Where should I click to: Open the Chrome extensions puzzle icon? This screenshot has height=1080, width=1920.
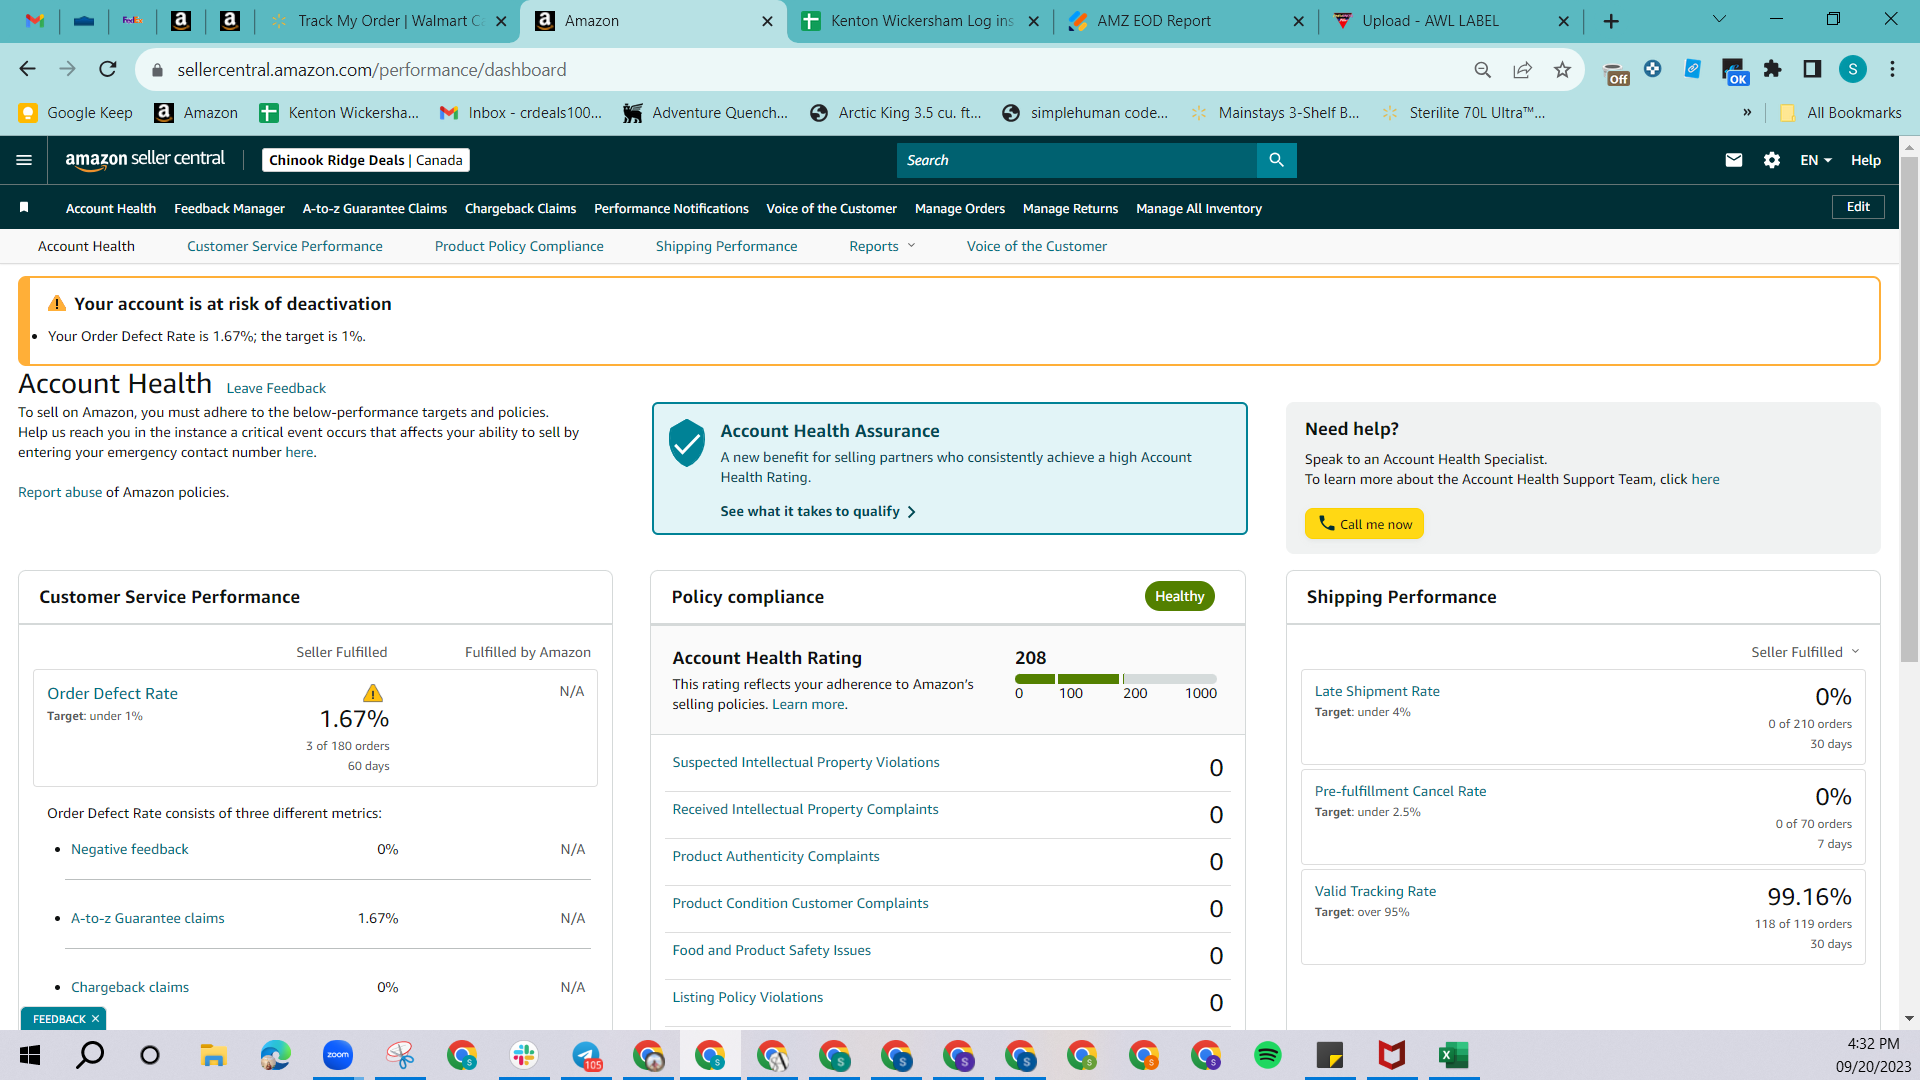pos(1773,69)
